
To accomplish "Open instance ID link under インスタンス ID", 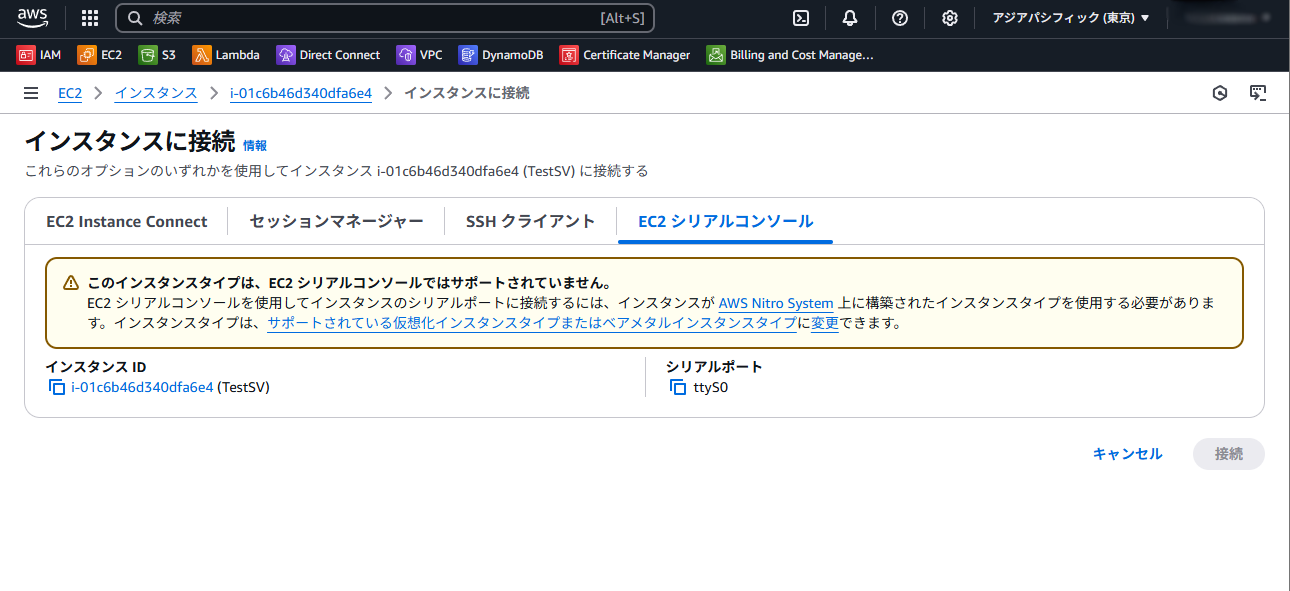I will tap(142, 387).
